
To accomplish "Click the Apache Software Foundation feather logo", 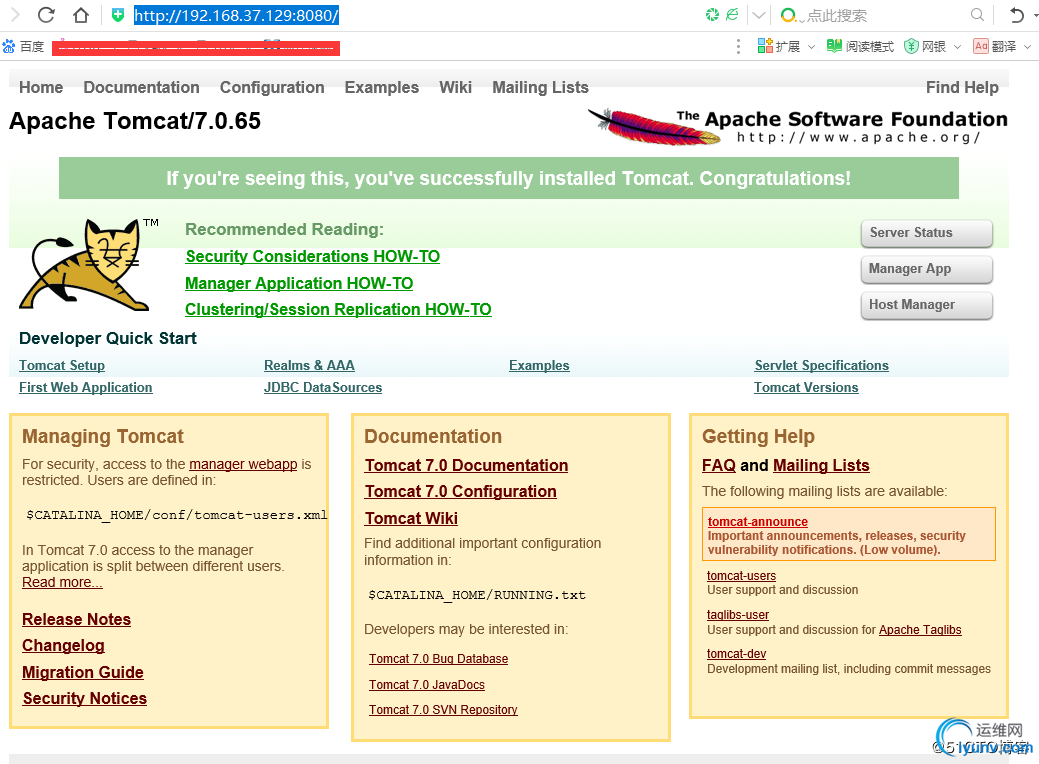I will click(798, 126).
